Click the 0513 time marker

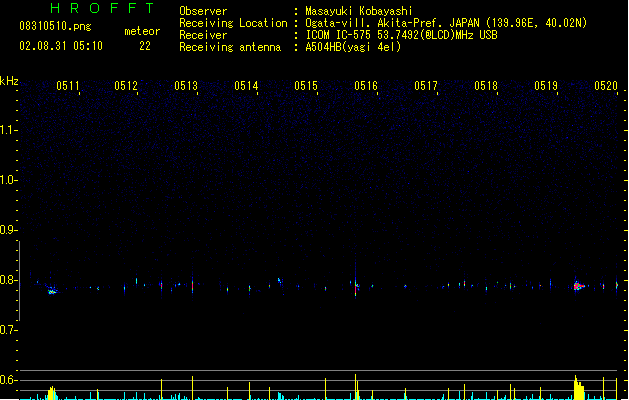tap(186, 86)
